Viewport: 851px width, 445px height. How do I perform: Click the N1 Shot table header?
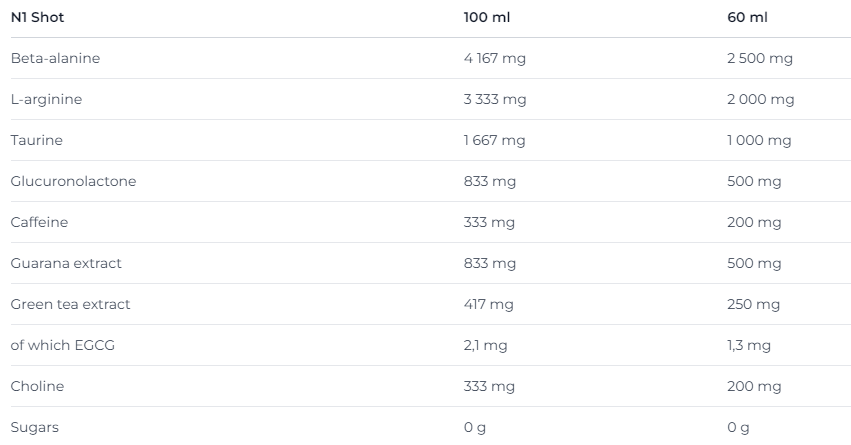tap(37, 18)
